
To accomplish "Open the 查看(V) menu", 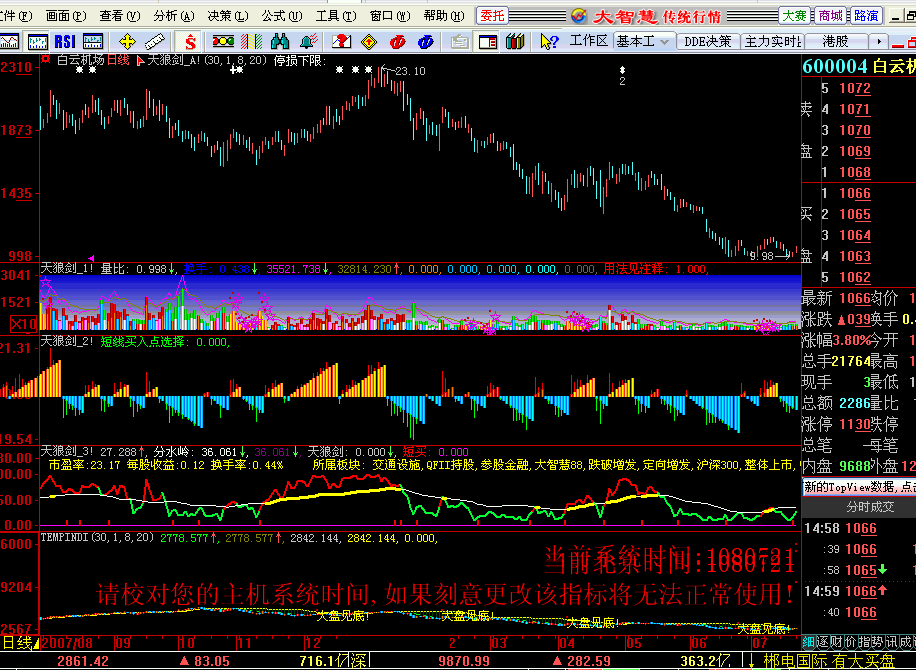I will point(120,16).
